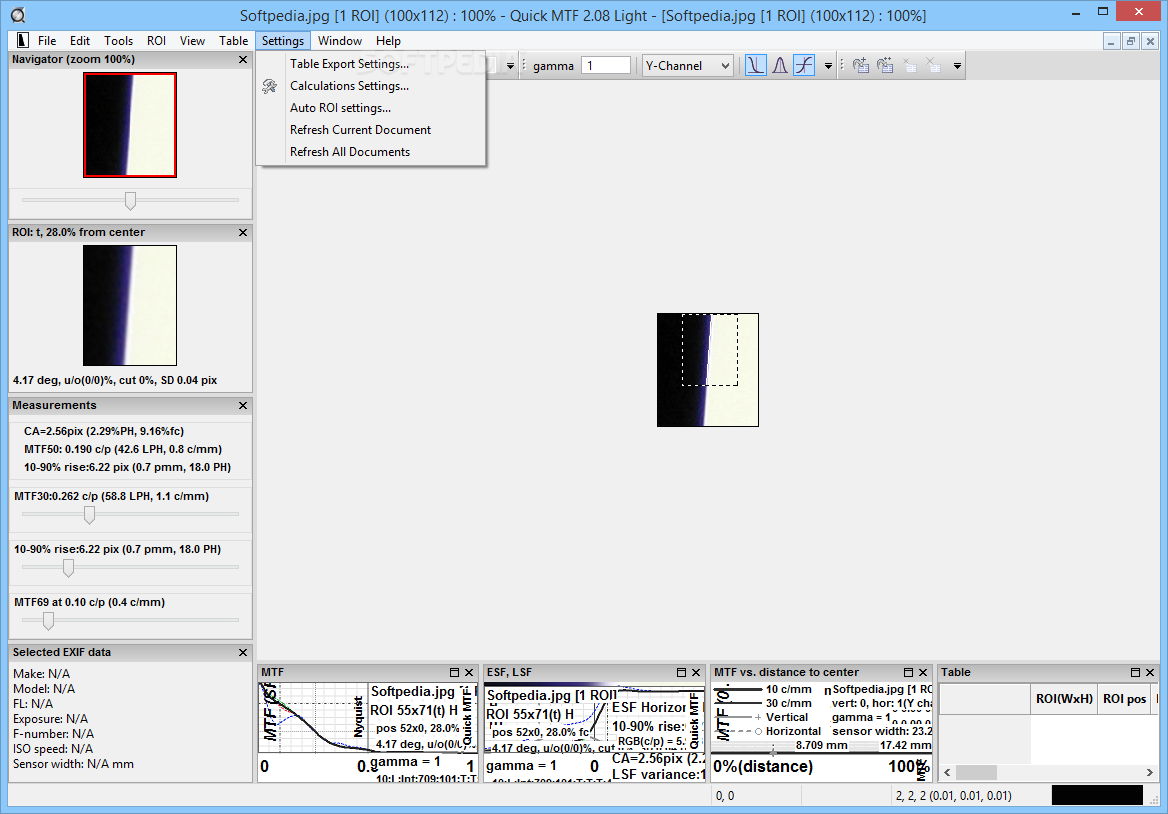Minimize the inner document window
This screenshot has height=814, width=1168.
pos(1111,42)
